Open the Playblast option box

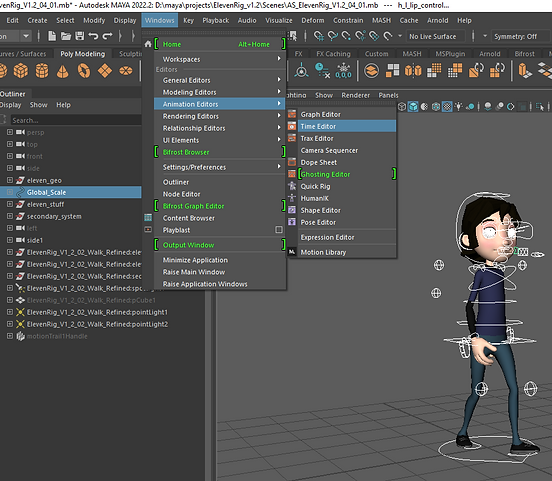tap(279, 230)
